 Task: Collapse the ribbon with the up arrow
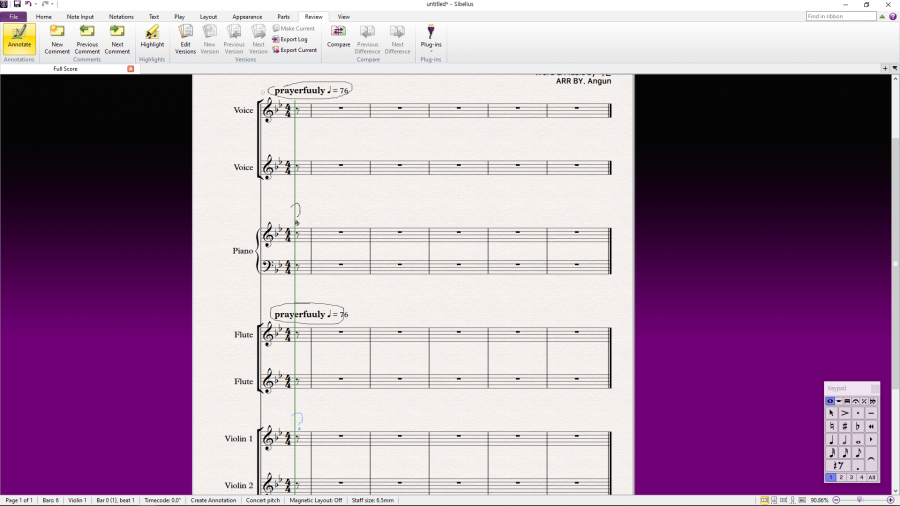tap(882, 17)
